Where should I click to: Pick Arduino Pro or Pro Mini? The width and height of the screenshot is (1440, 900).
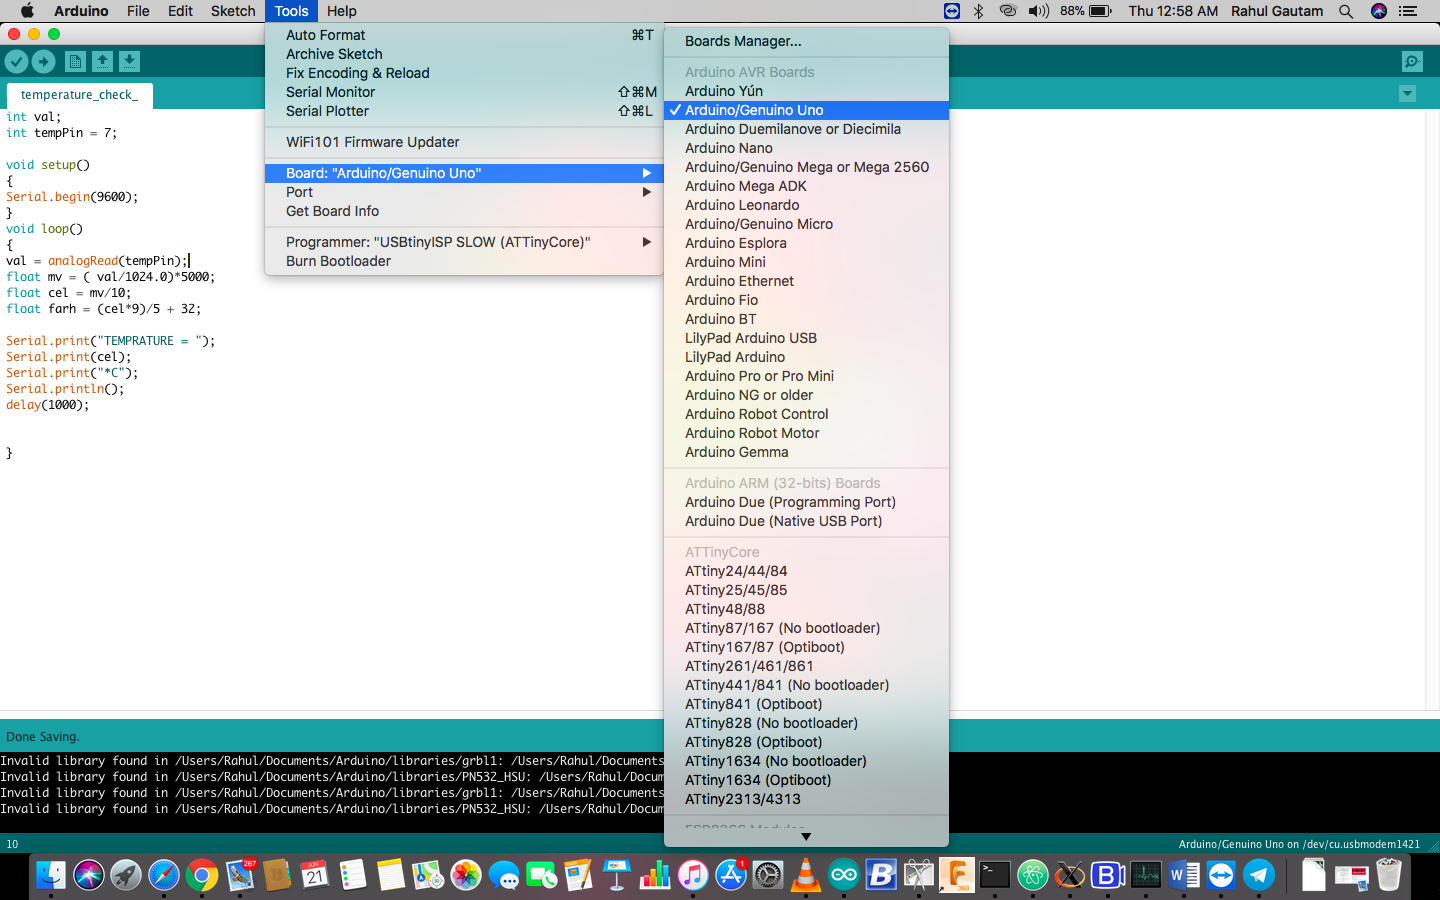point(806,376)
